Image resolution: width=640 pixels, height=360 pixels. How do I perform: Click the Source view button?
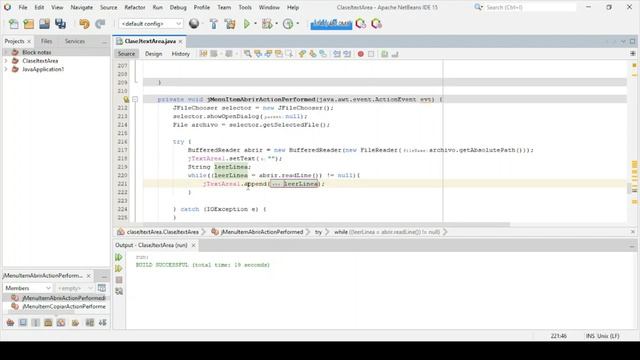pos(126,53)
